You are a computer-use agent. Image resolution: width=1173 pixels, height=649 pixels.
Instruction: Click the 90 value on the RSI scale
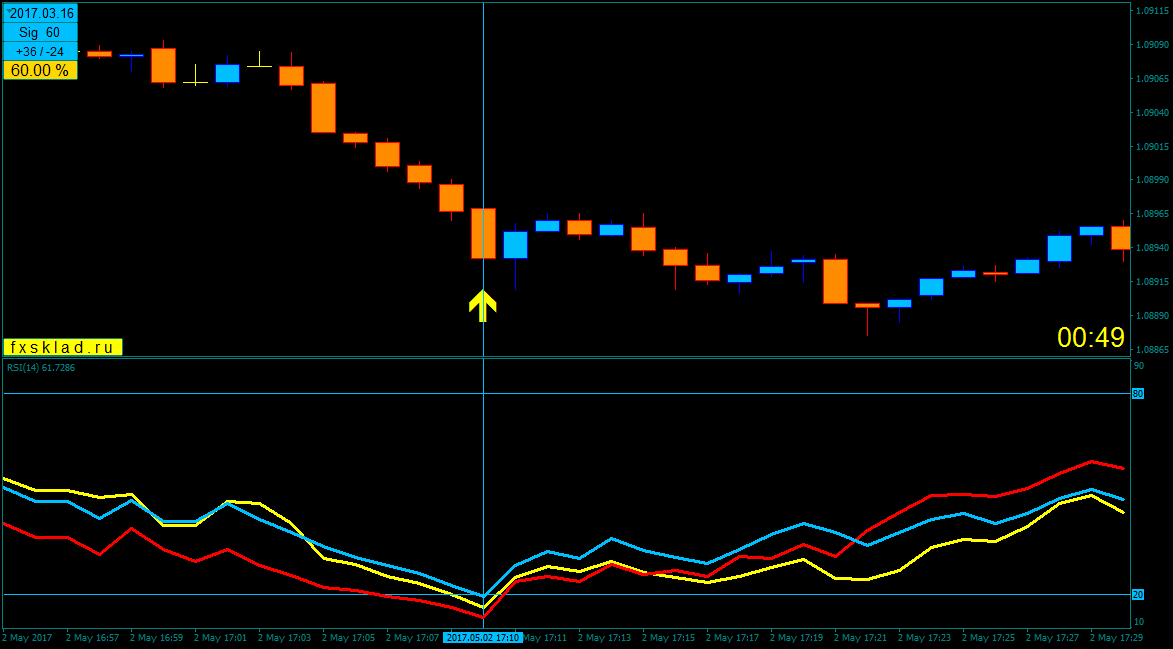(x=1137, y=366)
